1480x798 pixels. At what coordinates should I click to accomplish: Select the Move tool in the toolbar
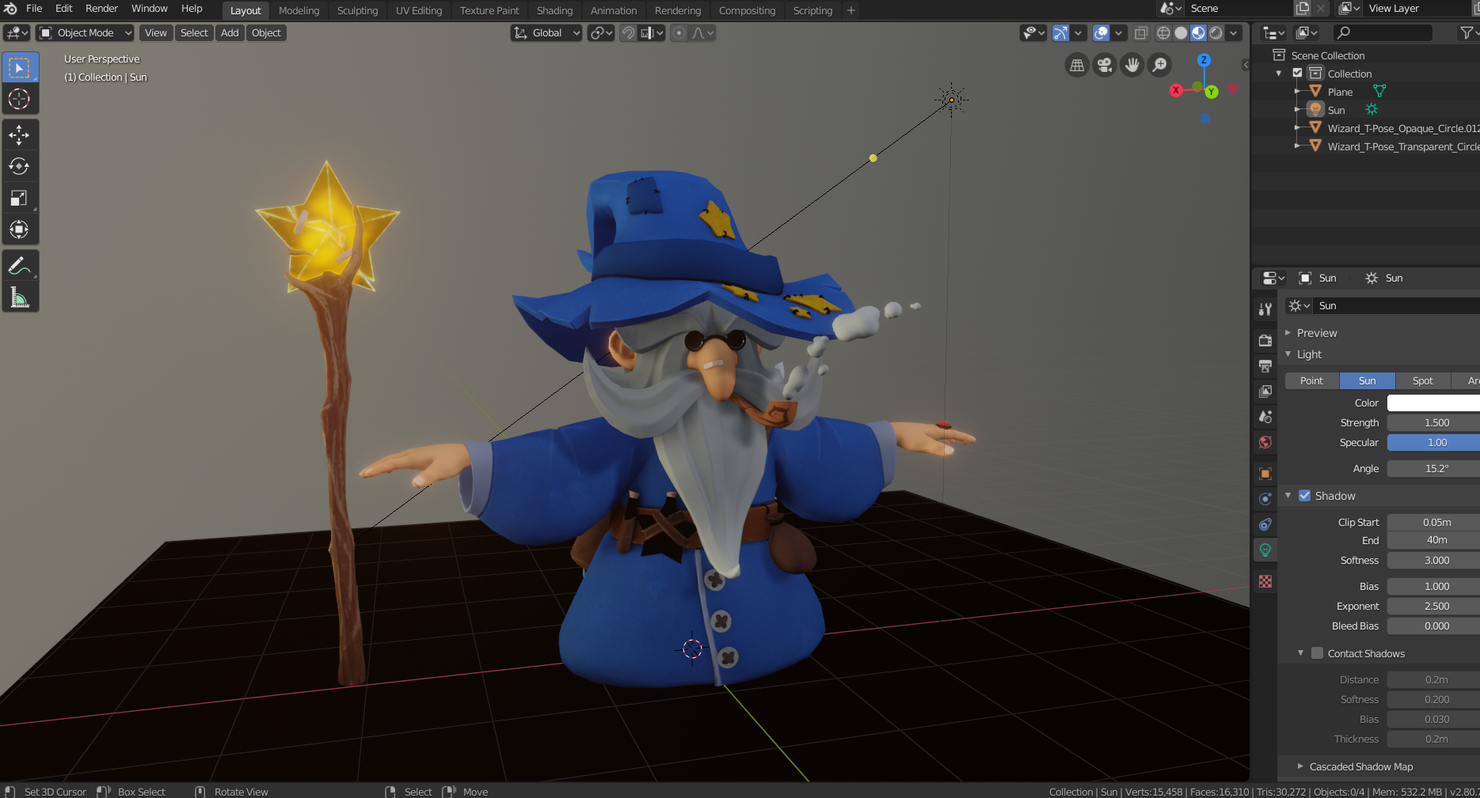tap(20, 134)
